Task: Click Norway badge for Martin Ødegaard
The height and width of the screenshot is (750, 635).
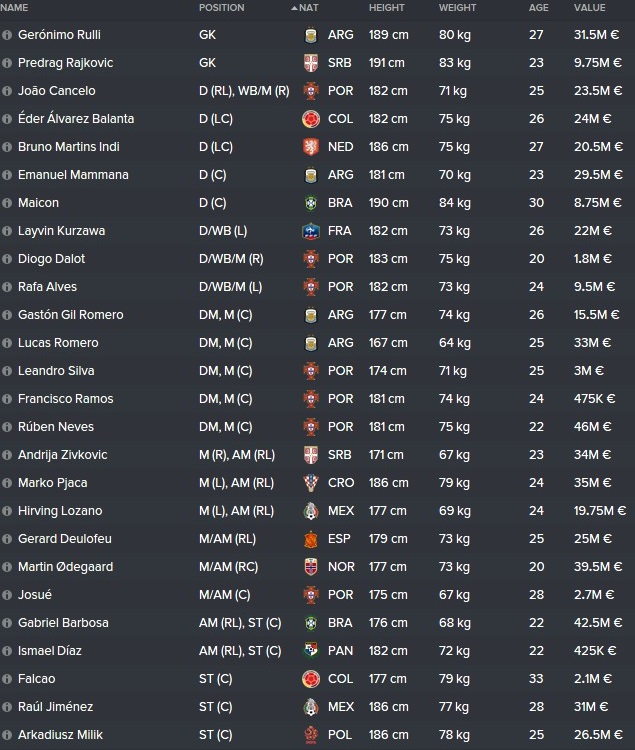Action: (311, 567)
